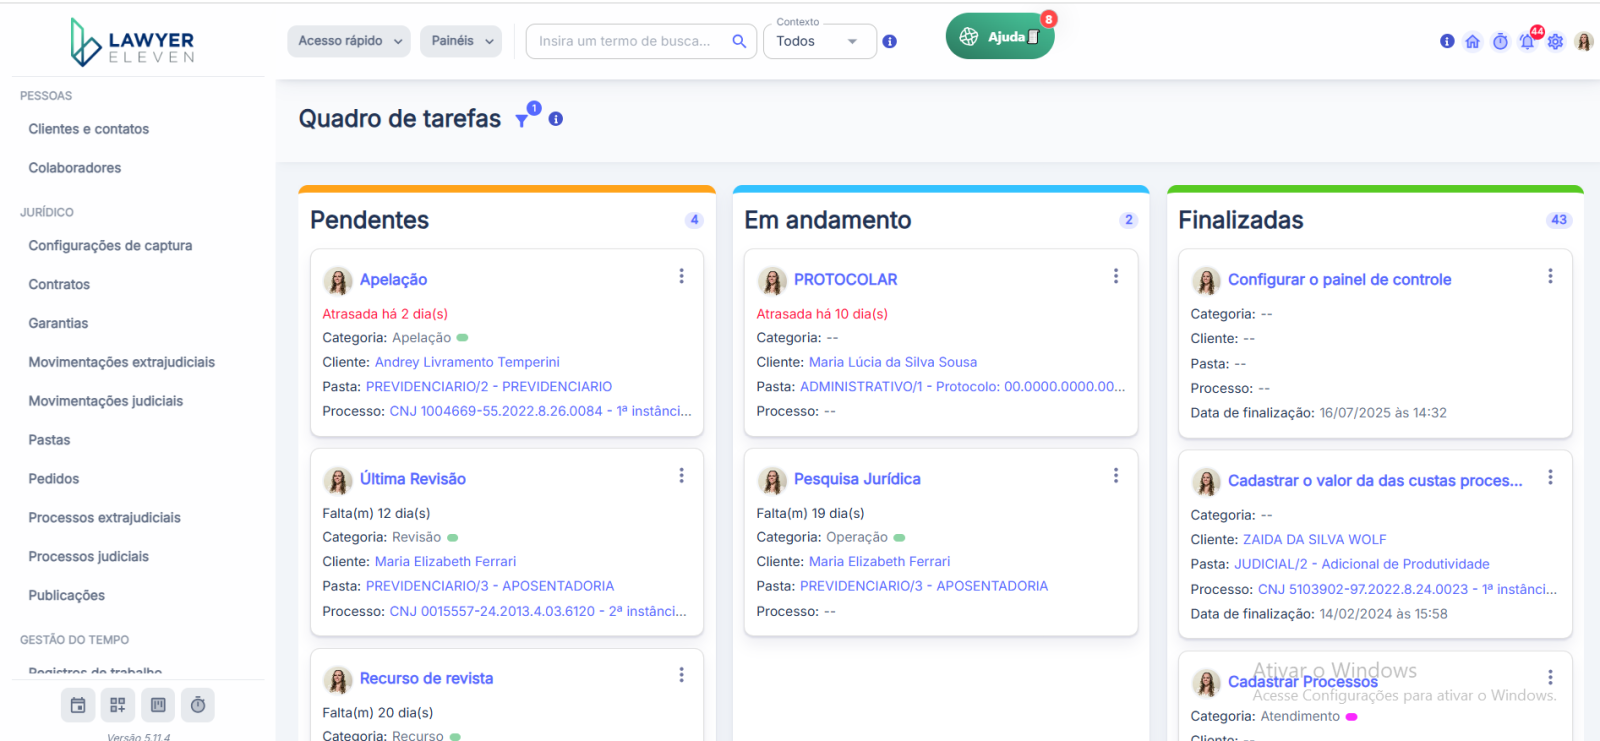Expand the Acesso rápido dropdown
Screen dimensions: 1600x741
pos(349,41)
